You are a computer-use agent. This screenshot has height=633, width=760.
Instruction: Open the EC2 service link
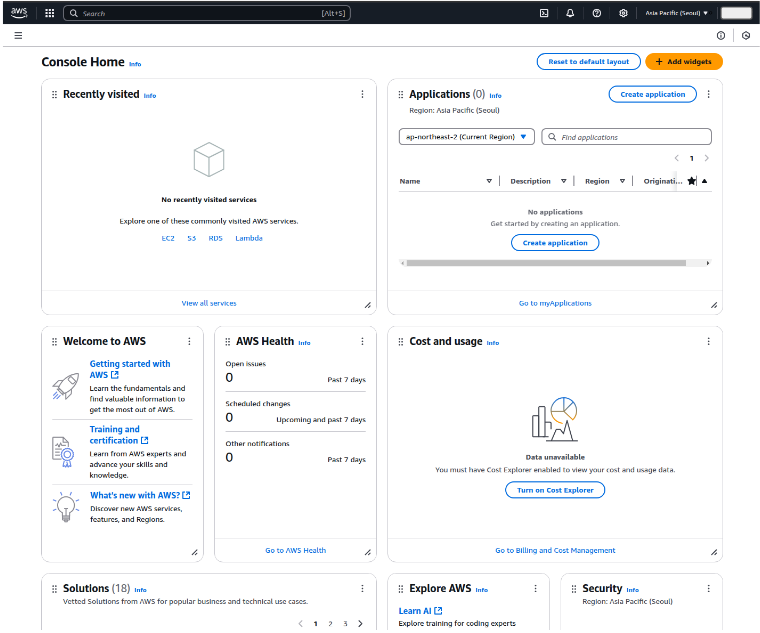point(168,238)
